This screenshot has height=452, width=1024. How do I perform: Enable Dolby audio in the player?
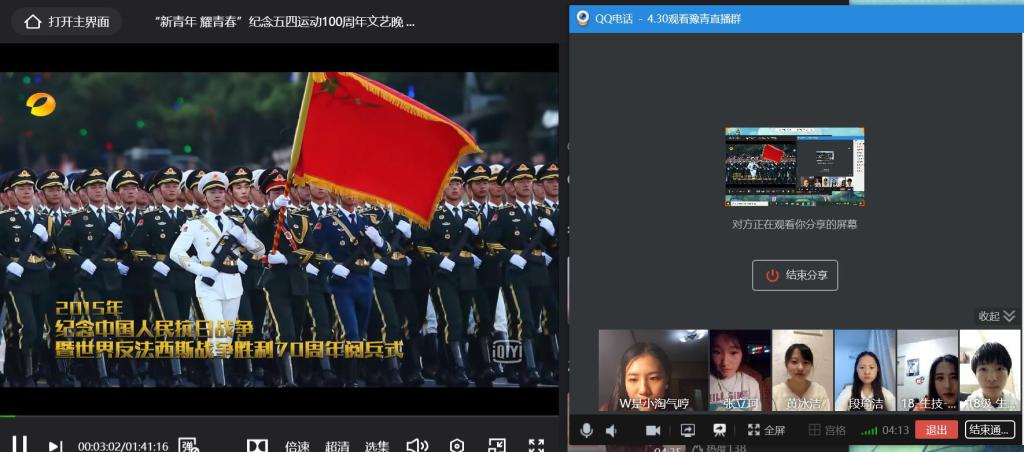[257, 446]
